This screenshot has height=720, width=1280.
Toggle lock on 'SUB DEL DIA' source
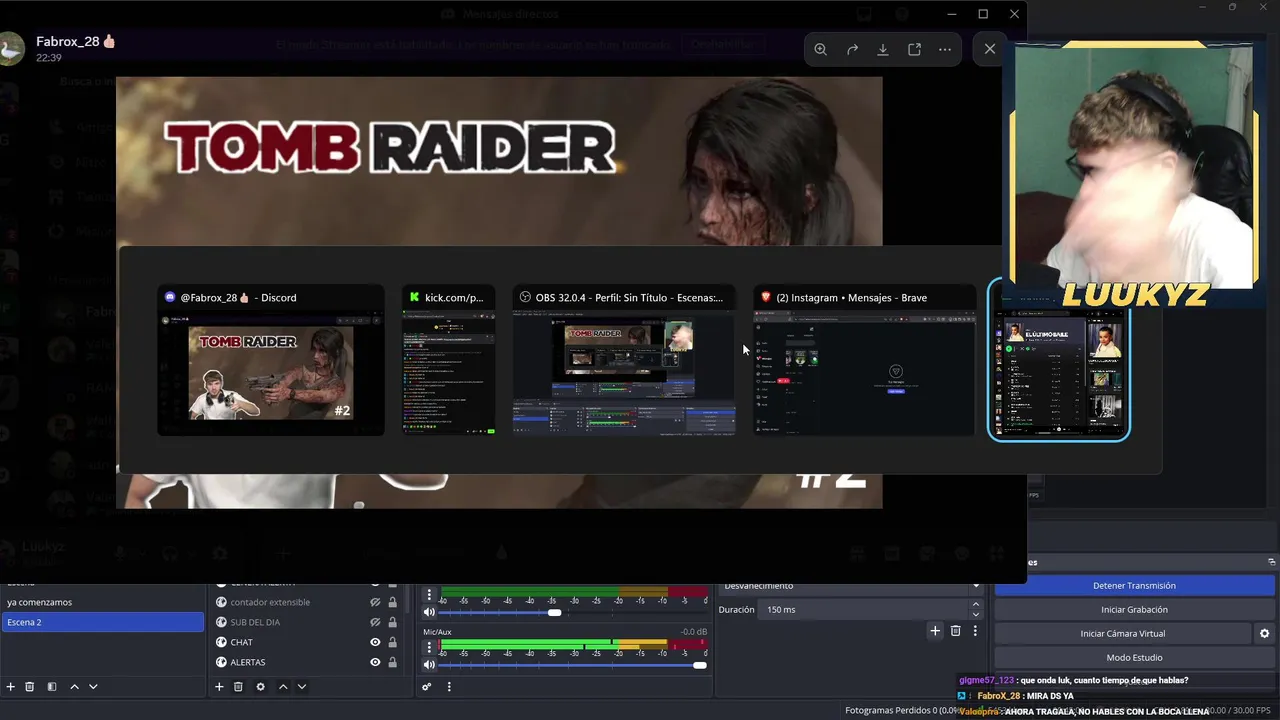point(393,622)
